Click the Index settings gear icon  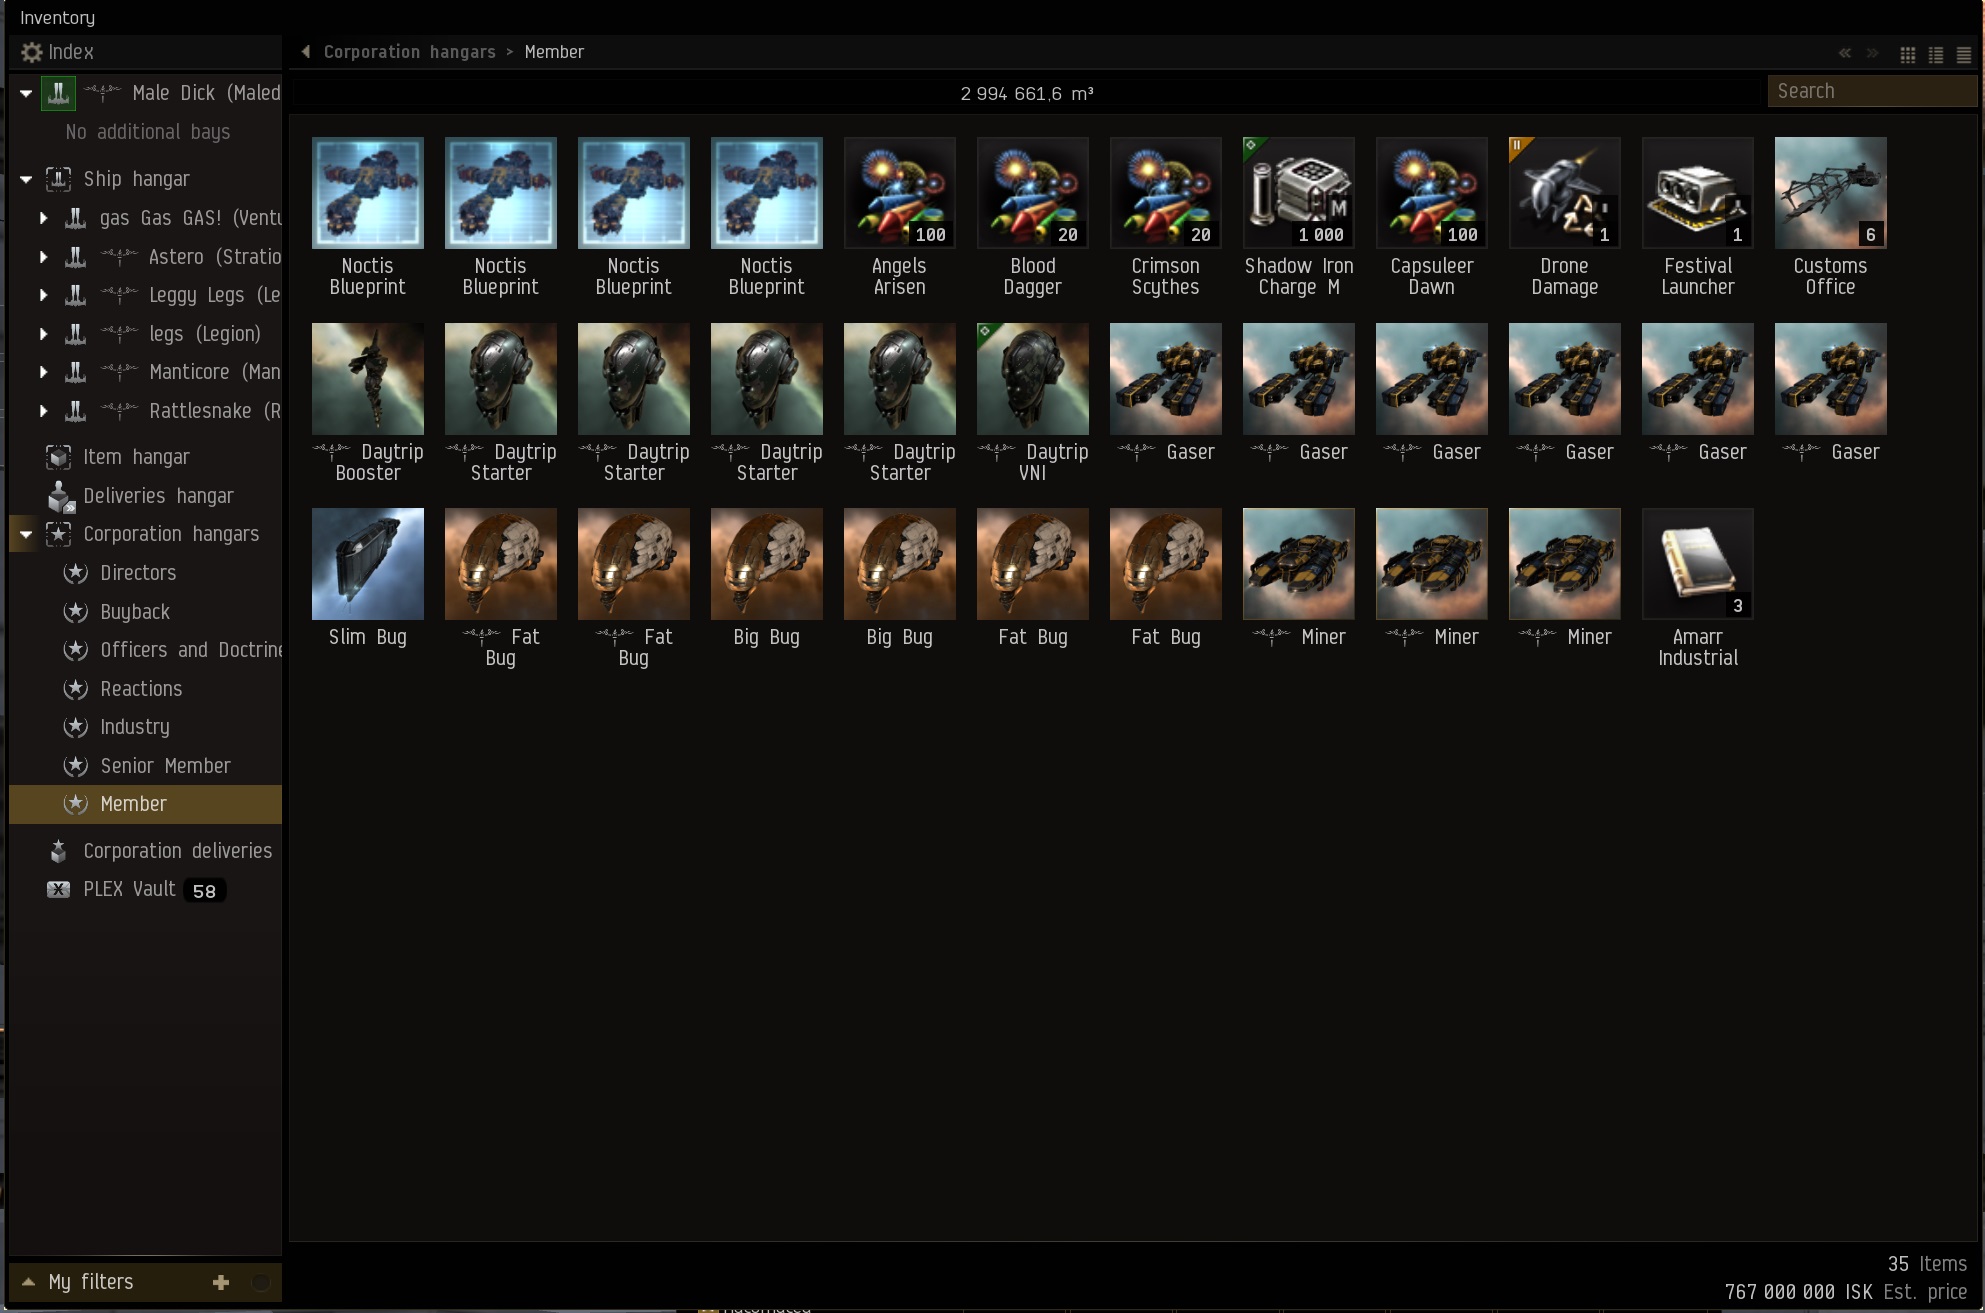32,52
